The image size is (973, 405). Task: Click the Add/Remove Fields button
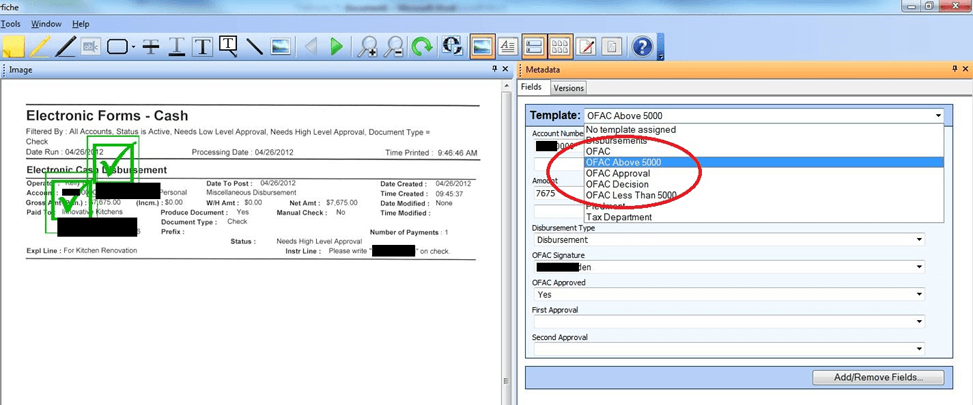[x=878, y=377]
